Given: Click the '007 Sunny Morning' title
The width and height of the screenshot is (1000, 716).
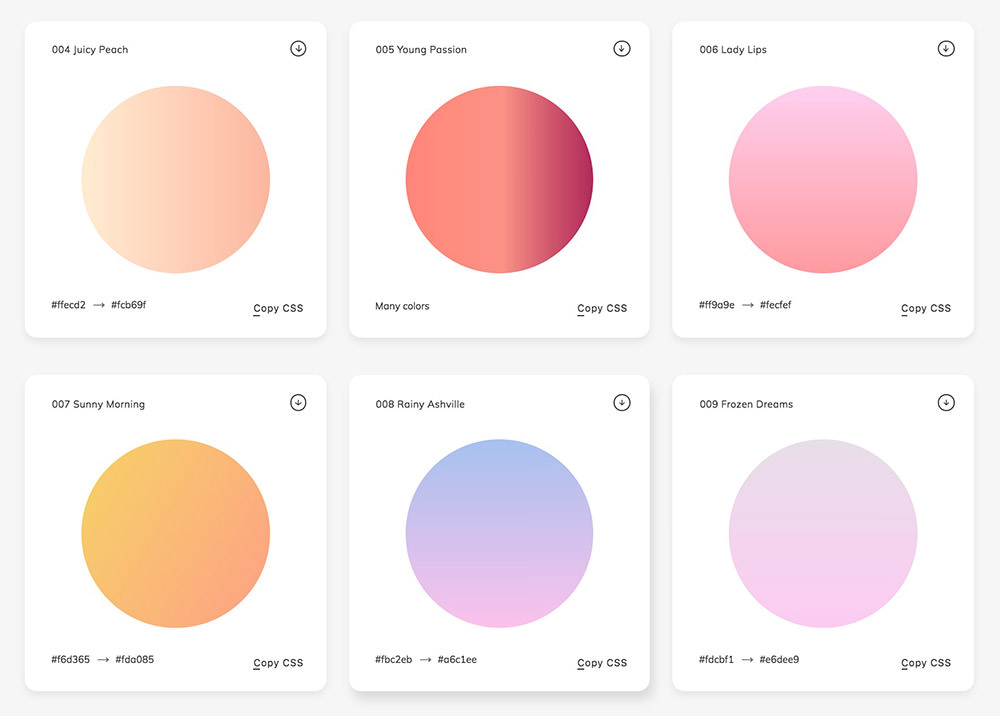Looking at the screenshot, I should point(98,404).
